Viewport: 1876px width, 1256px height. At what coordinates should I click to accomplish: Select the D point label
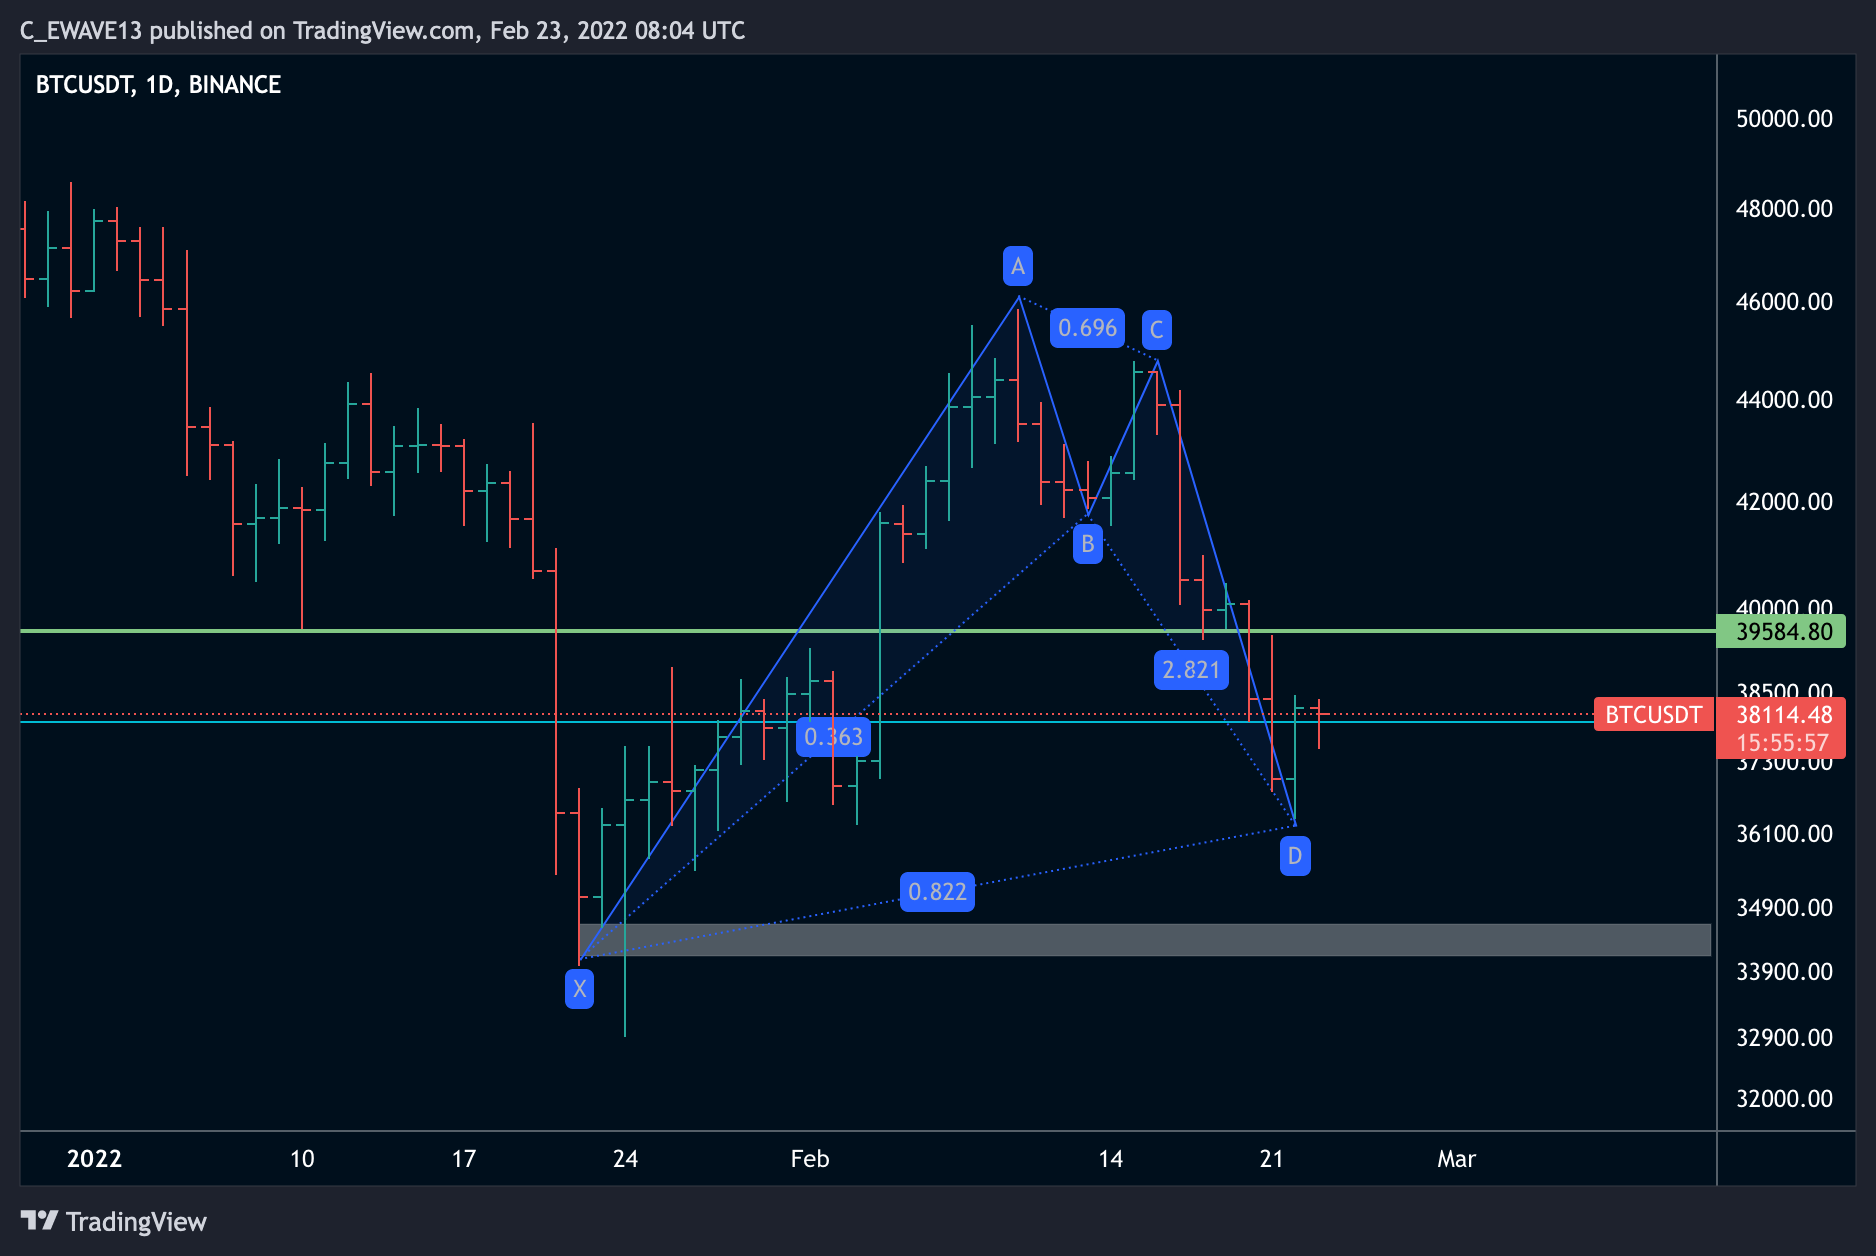tap(1295, 856)
